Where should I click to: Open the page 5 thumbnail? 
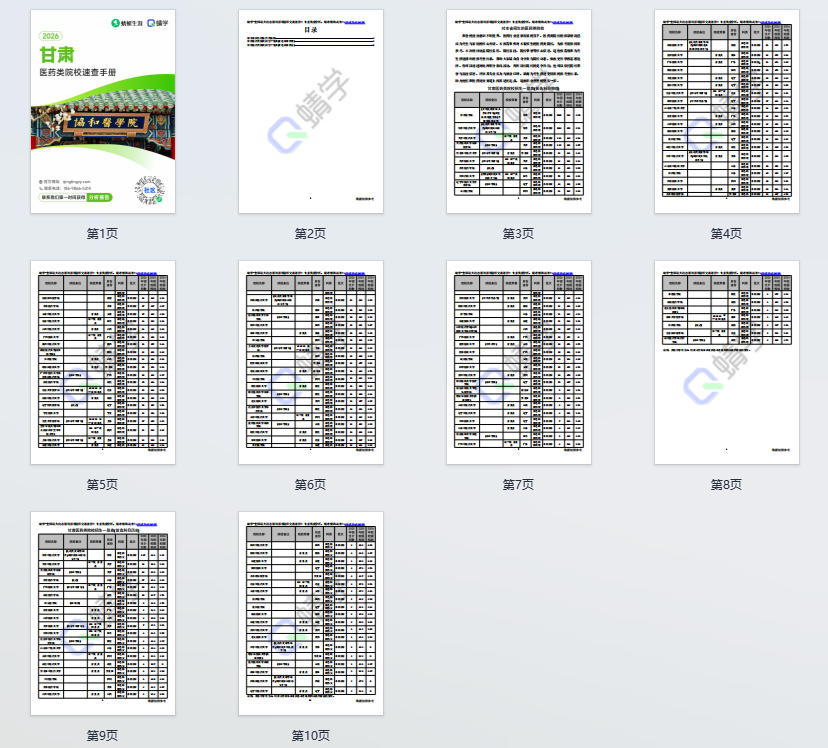point(103,362)
